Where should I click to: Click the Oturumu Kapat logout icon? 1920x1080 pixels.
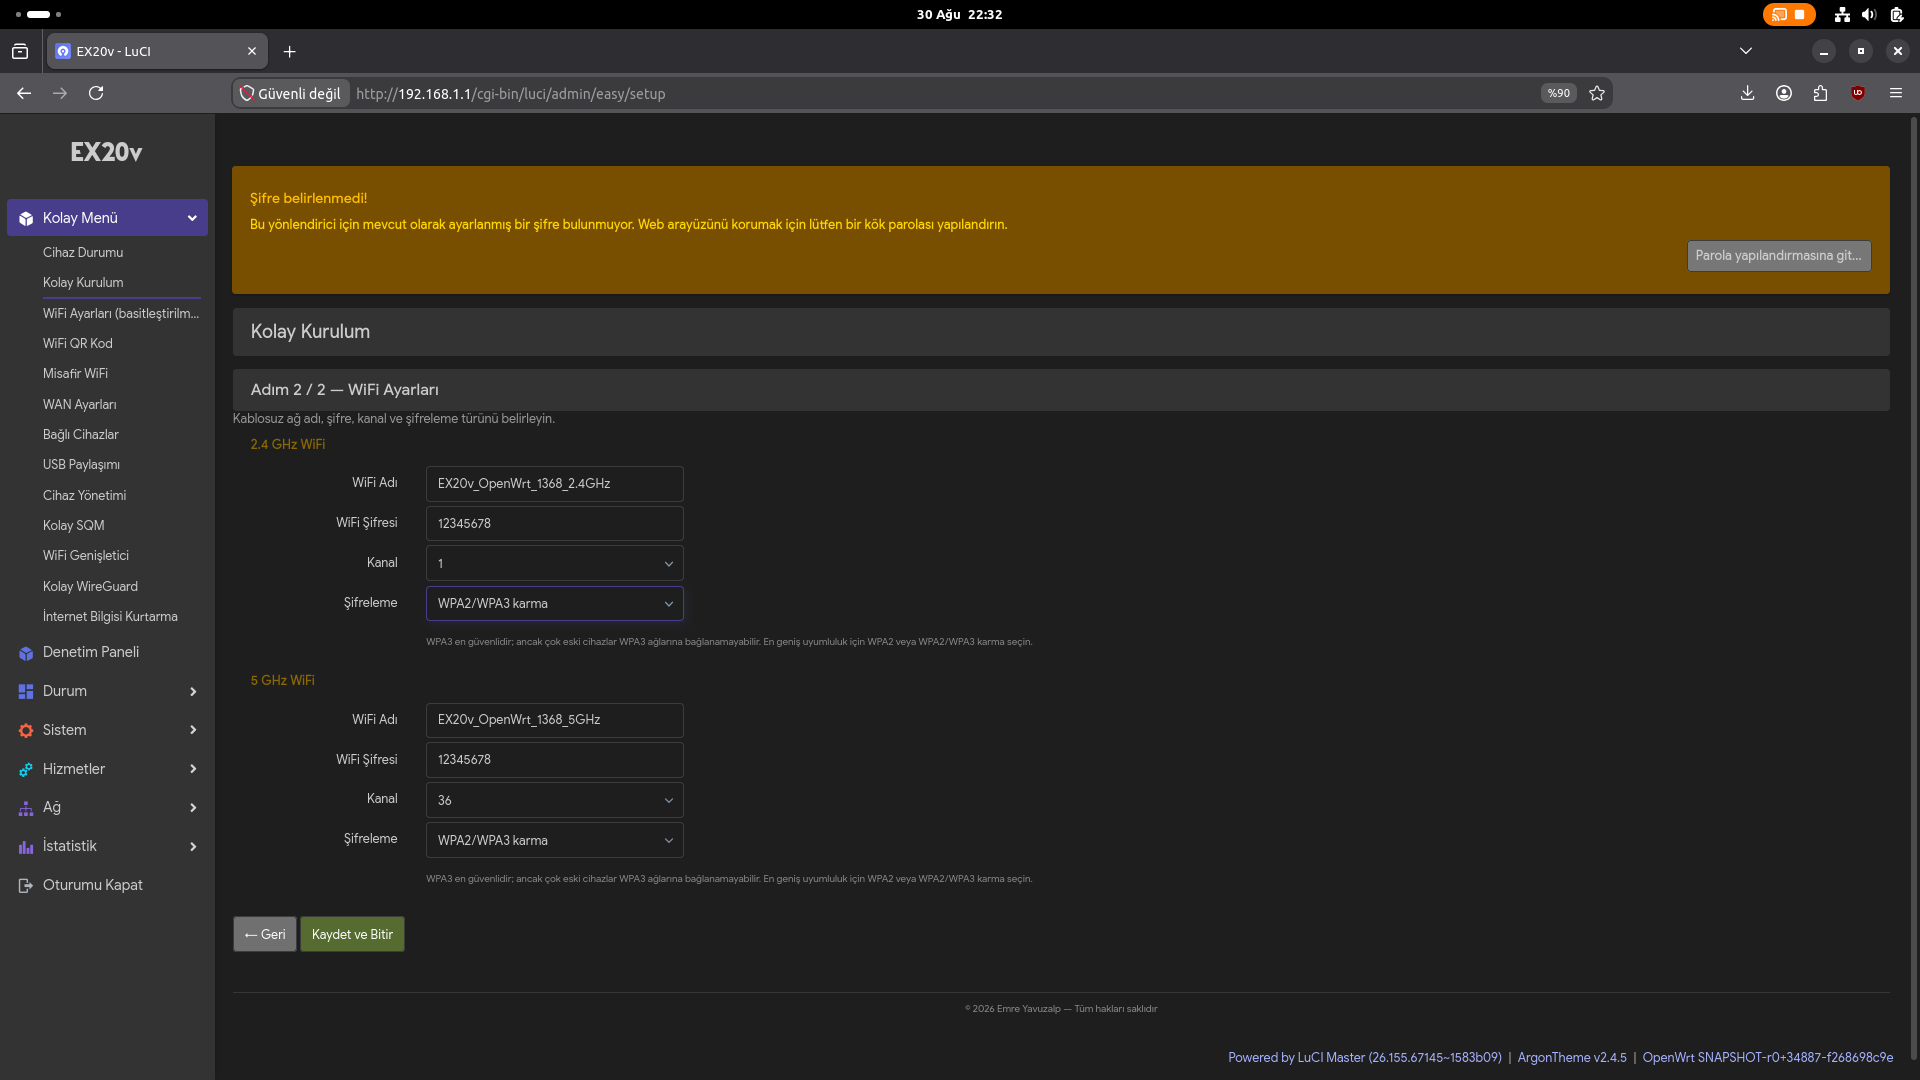point(26,886)
